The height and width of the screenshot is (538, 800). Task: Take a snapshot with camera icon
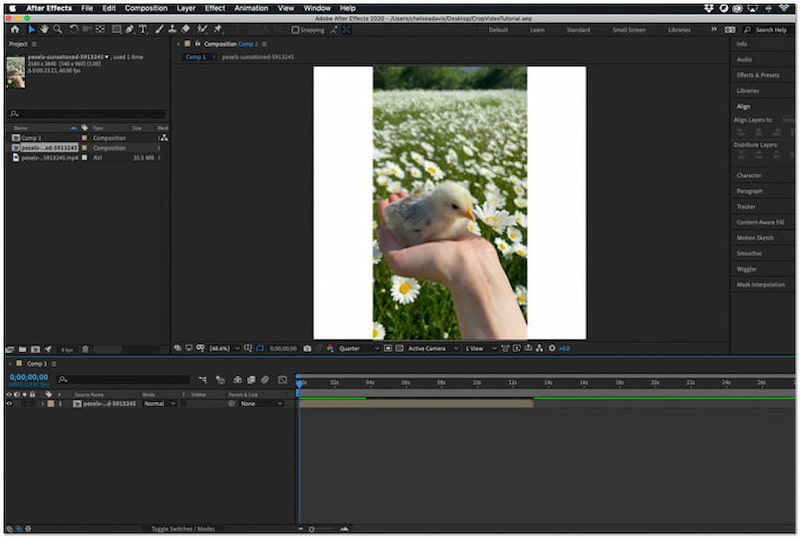307,348
